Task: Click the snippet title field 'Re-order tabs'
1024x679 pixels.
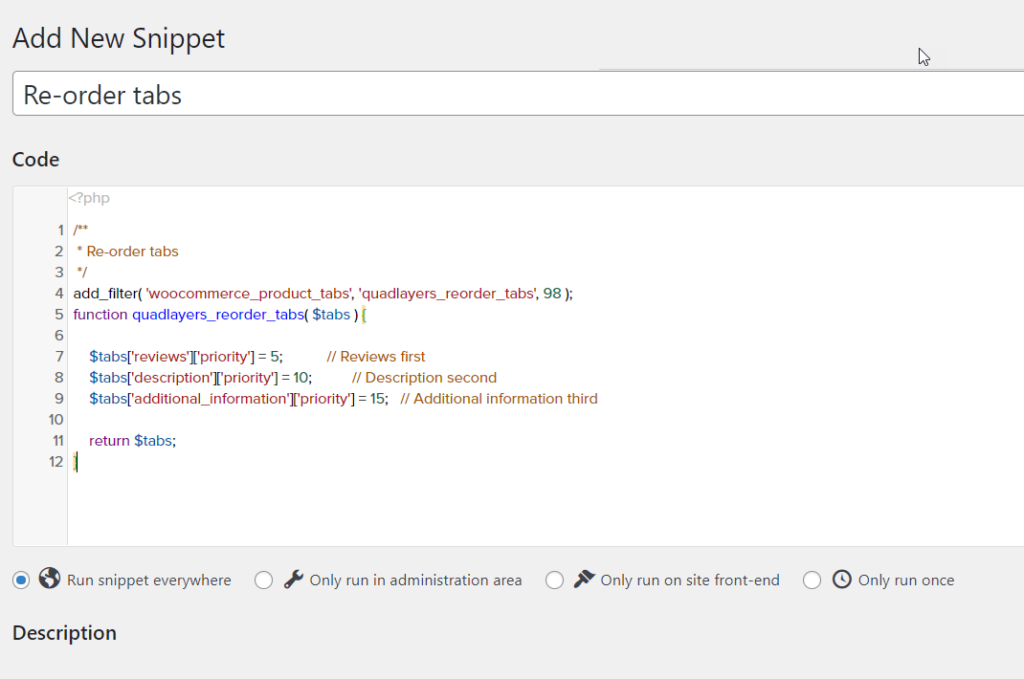Action: [x=518, y=94]
